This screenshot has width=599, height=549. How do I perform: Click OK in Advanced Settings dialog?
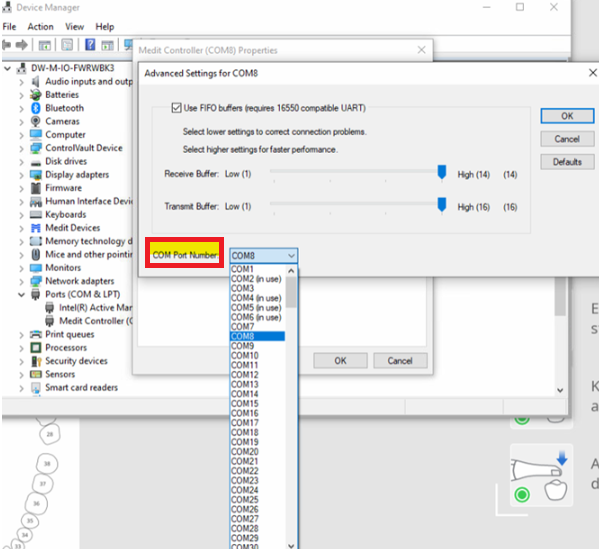[x=567, y=116]
